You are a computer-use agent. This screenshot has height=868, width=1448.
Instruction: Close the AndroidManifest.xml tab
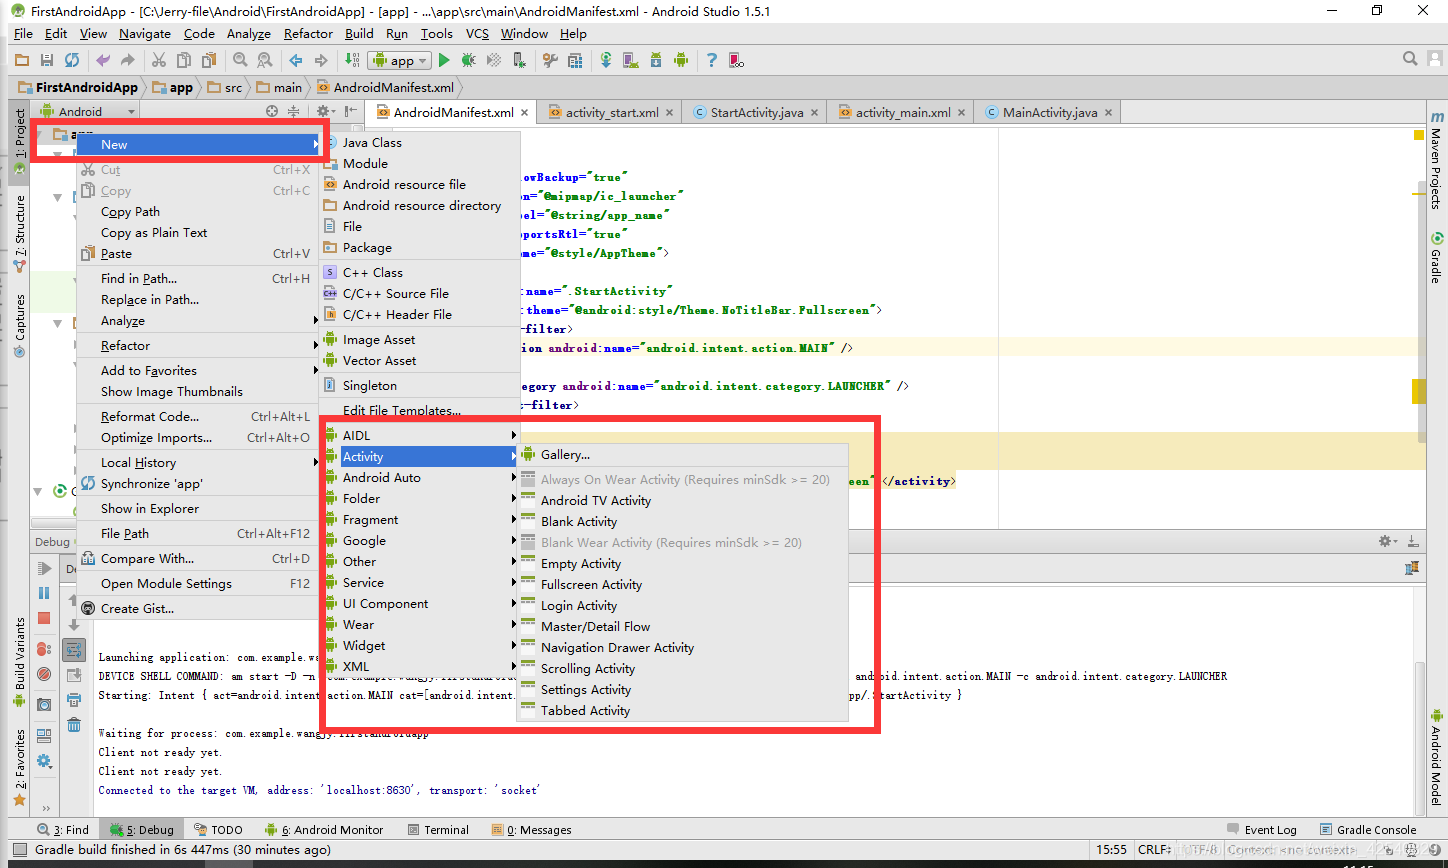tap(526, 113)
